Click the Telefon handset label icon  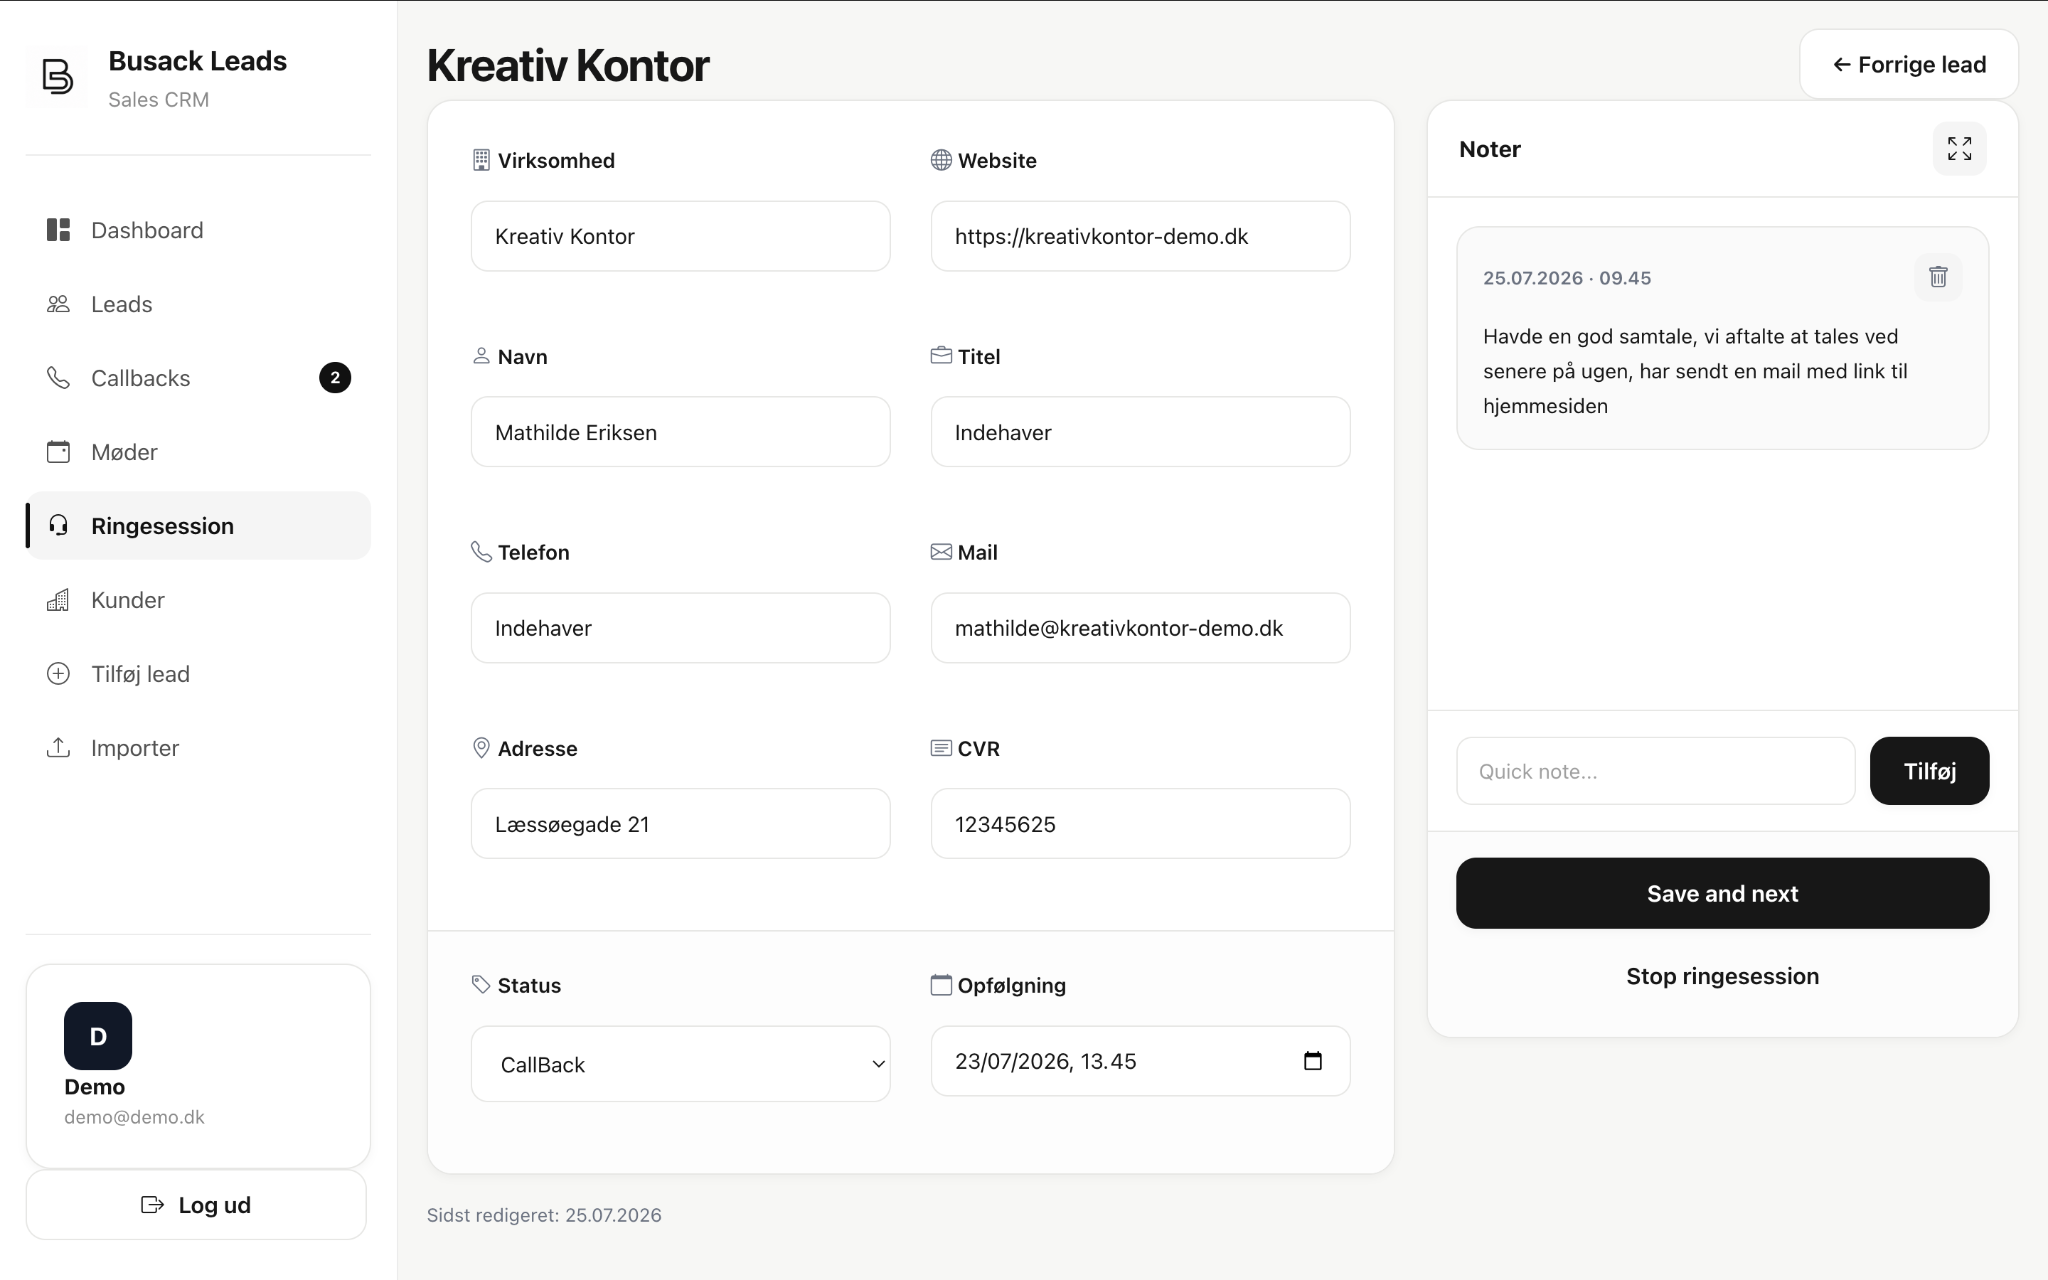(481, 552)
